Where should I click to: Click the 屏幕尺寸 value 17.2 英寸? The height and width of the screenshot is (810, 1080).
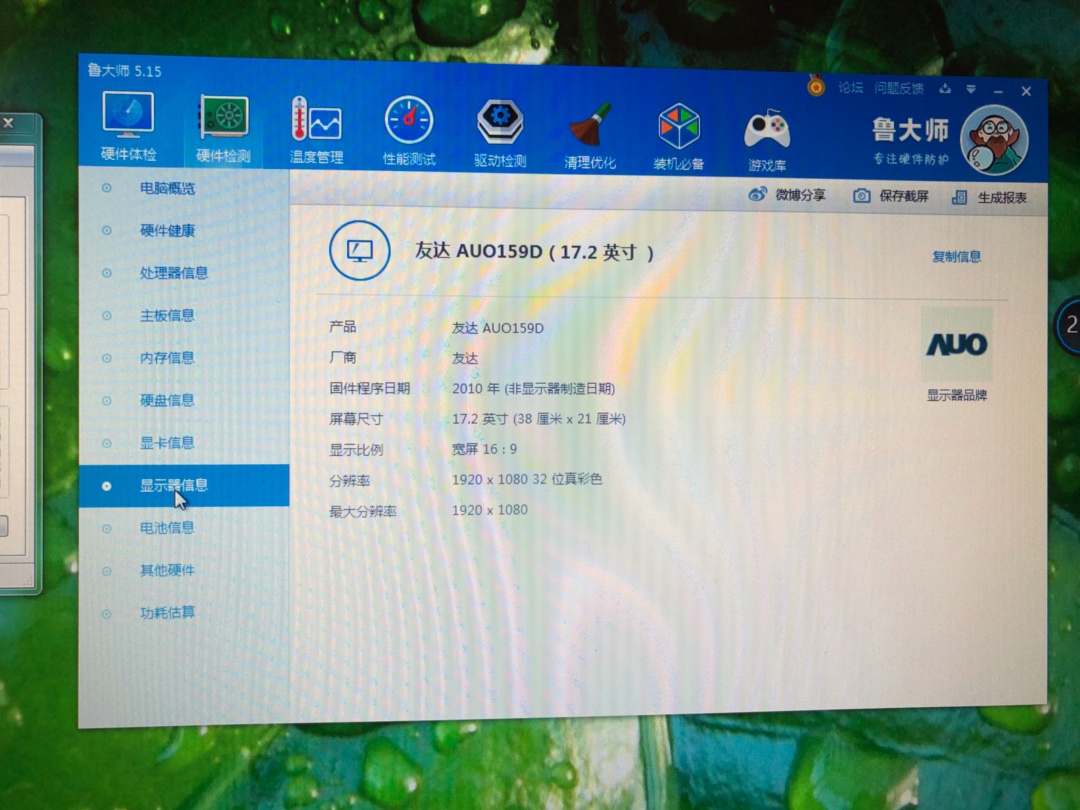tap(539, 419)
